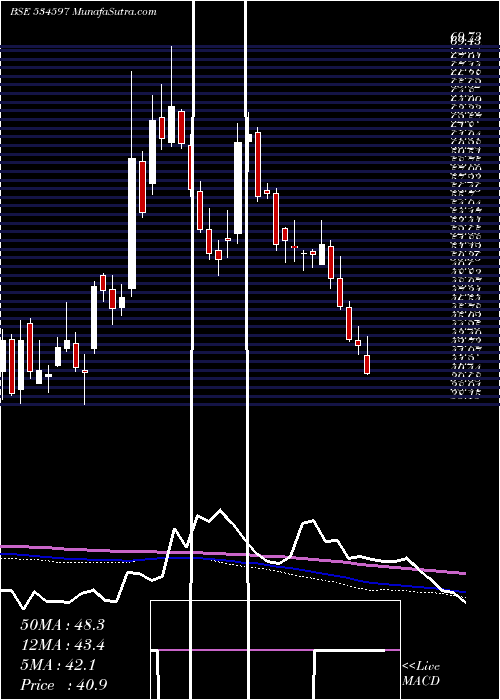Click the top price label 69.73

coord(466,35)
